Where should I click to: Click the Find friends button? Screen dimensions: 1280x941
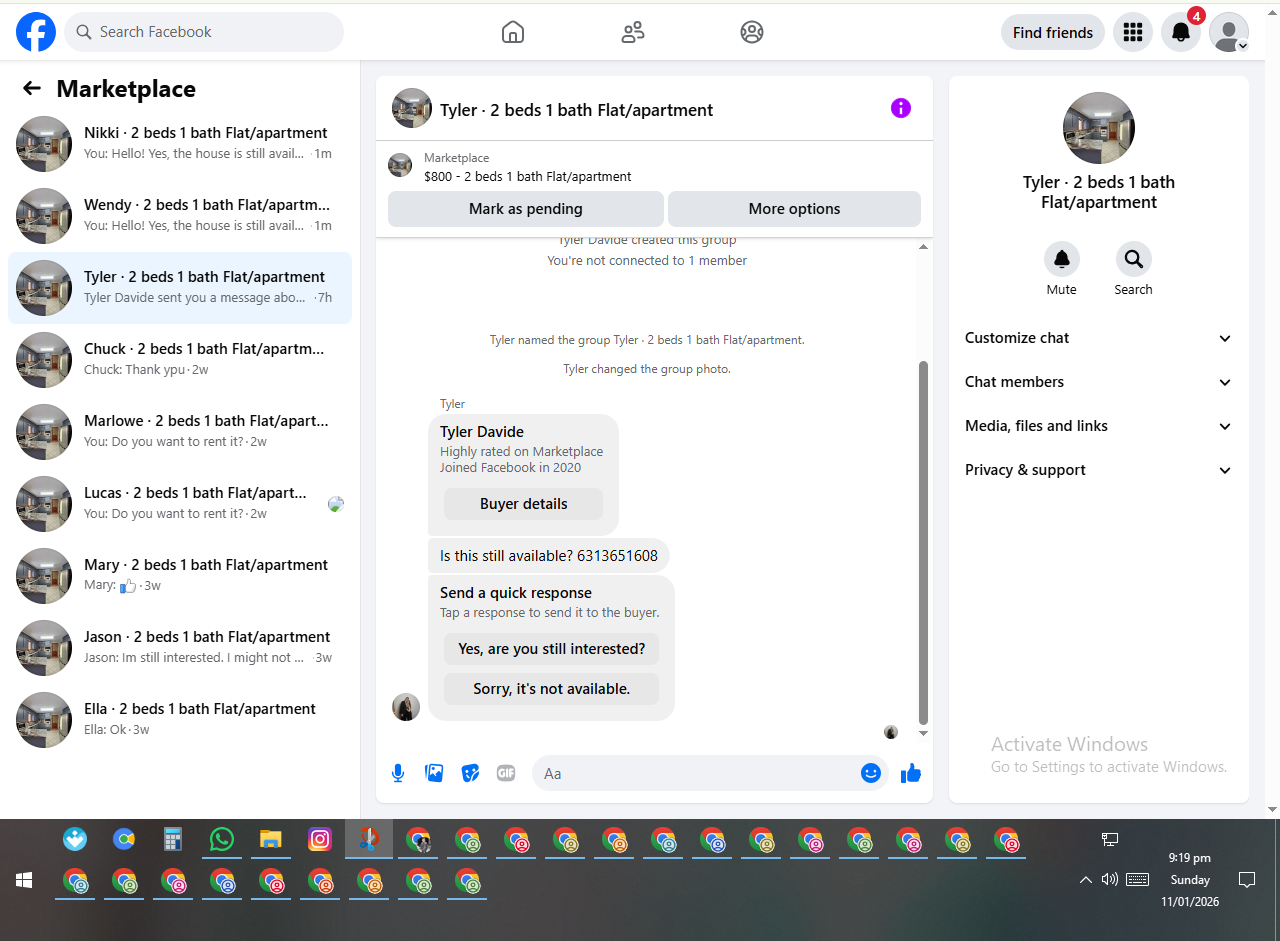[1053, 32]
